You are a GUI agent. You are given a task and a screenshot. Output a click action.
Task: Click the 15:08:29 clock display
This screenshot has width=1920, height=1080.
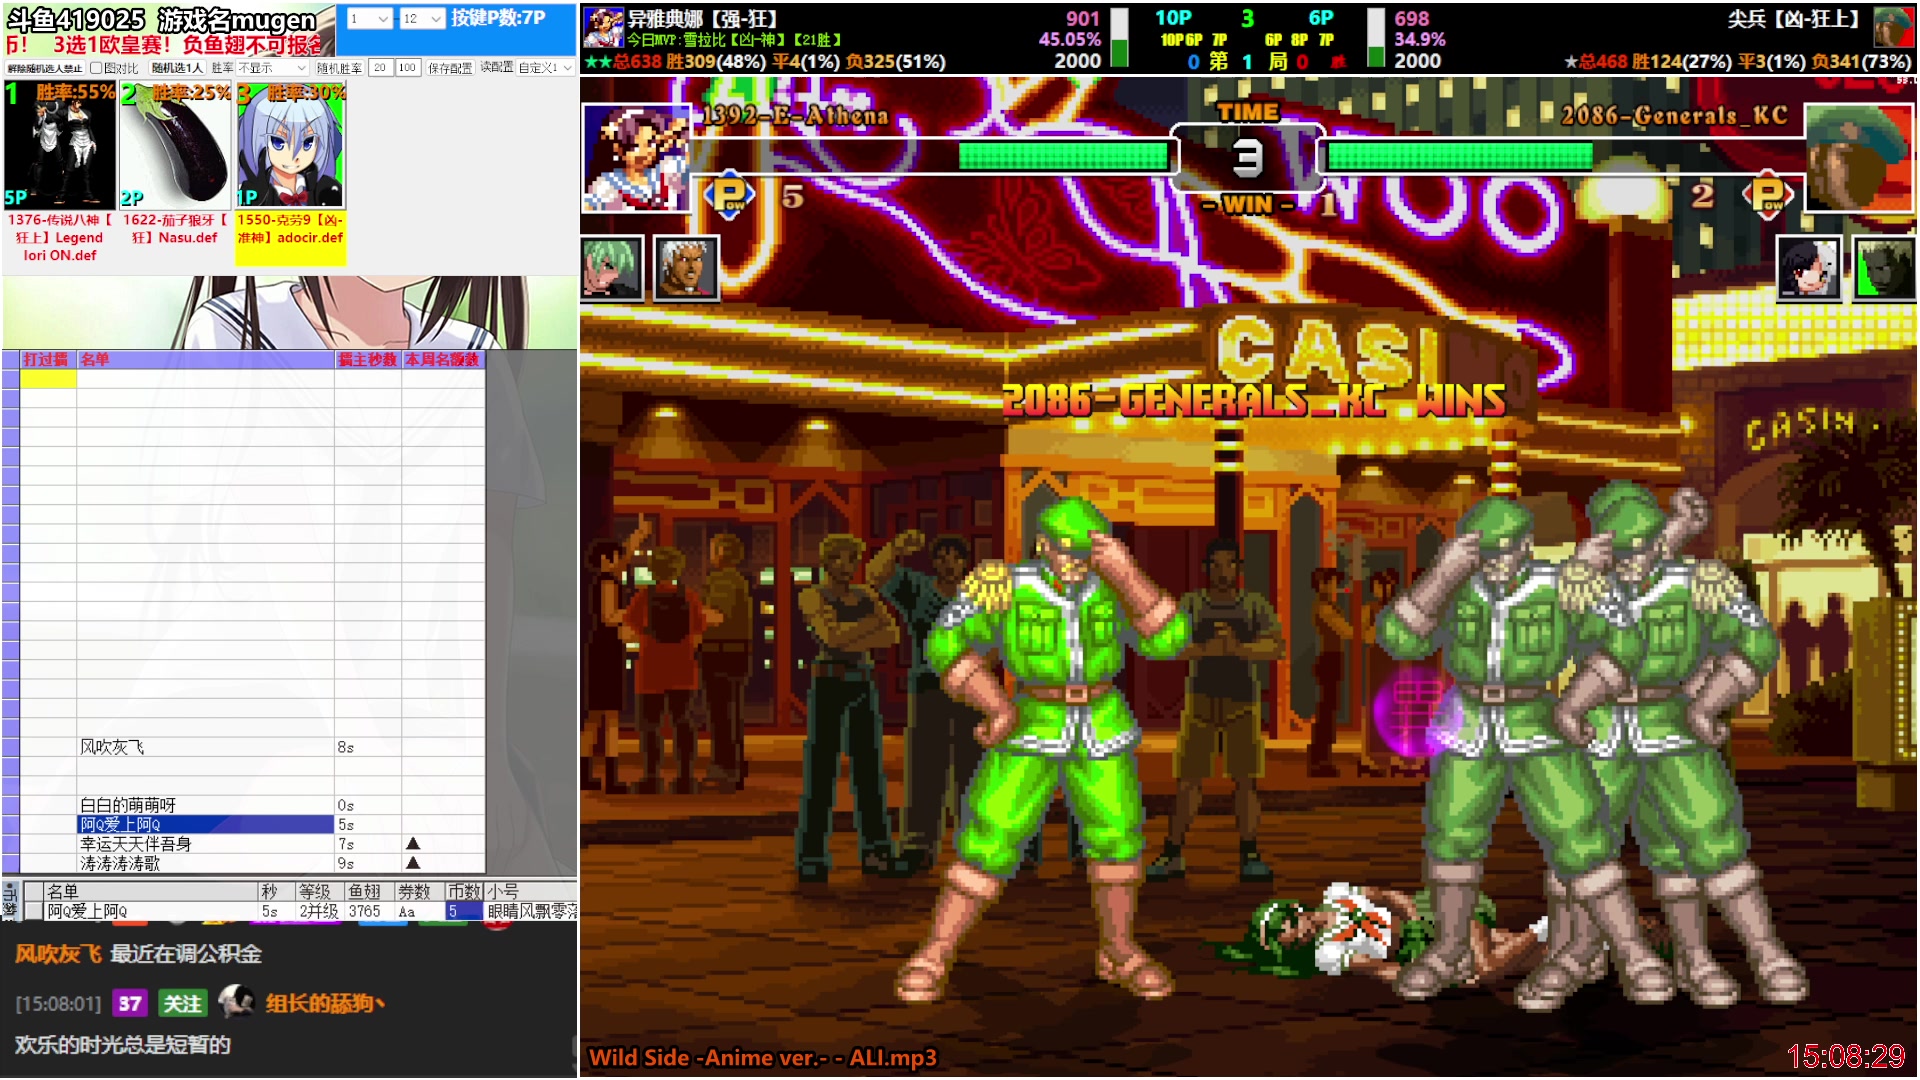tap(1846, 1055)
